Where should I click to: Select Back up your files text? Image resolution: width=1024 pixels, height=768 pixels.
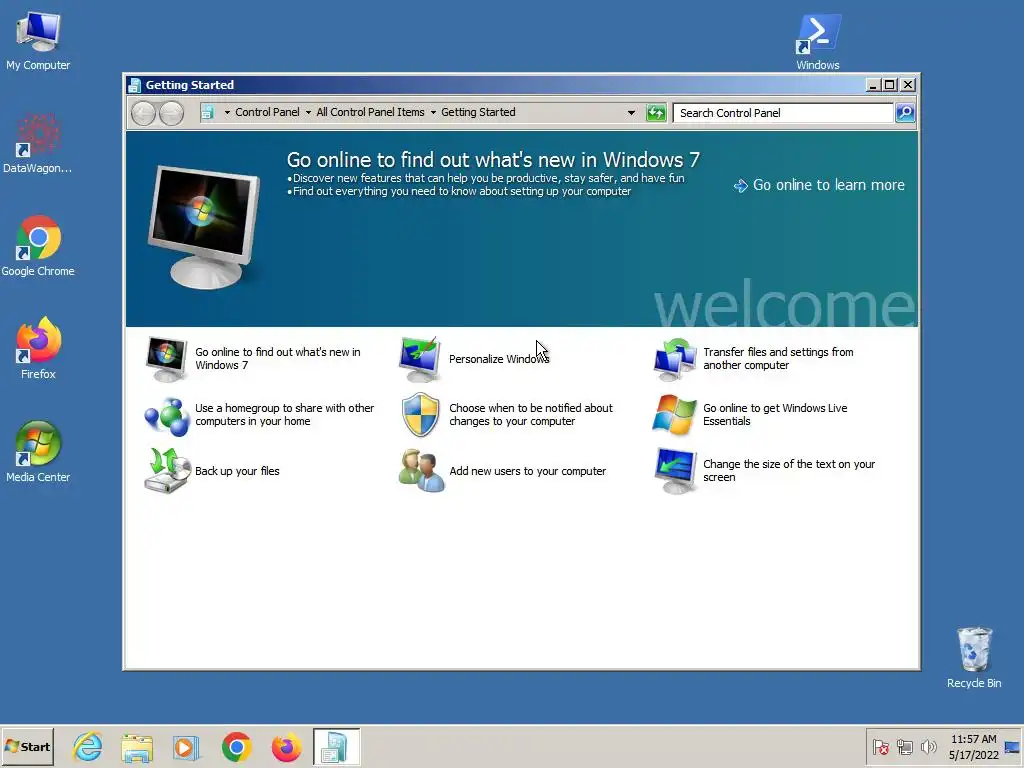click(237, 472)
